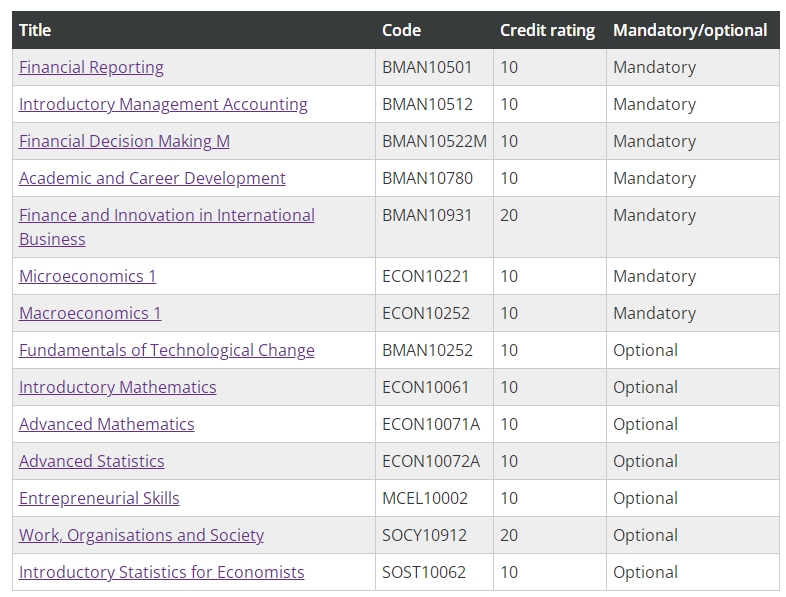786x597 pixels.
Task: Click the Financial Decision Making M link
Action: pos(124,141)
